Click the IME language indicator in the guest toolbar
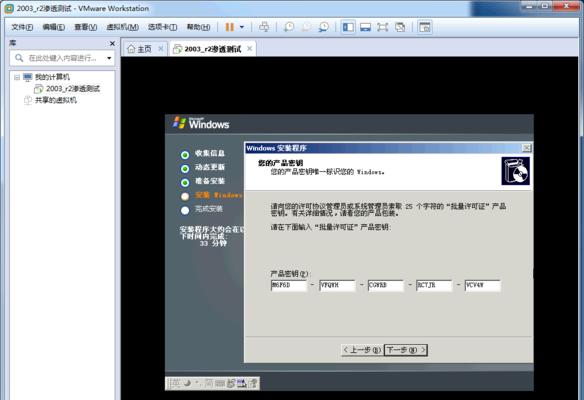The height and width of the screenshot is (400, 584). (176, 383)
